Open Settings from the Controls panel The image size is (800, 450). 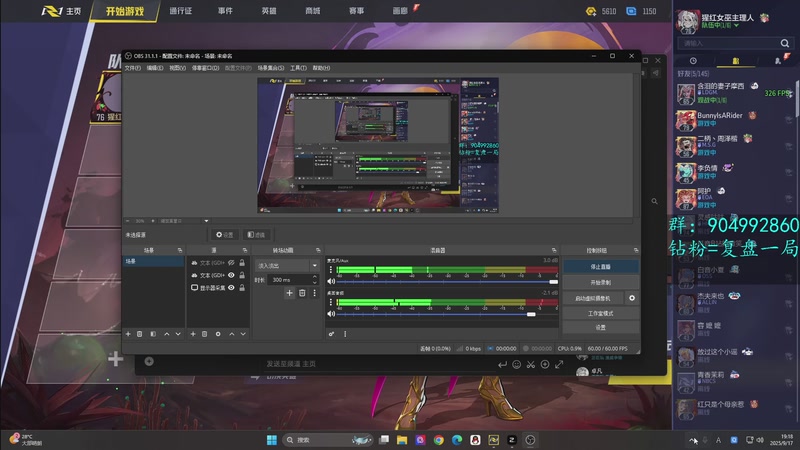pyautogui.click(x=601, y=328)
